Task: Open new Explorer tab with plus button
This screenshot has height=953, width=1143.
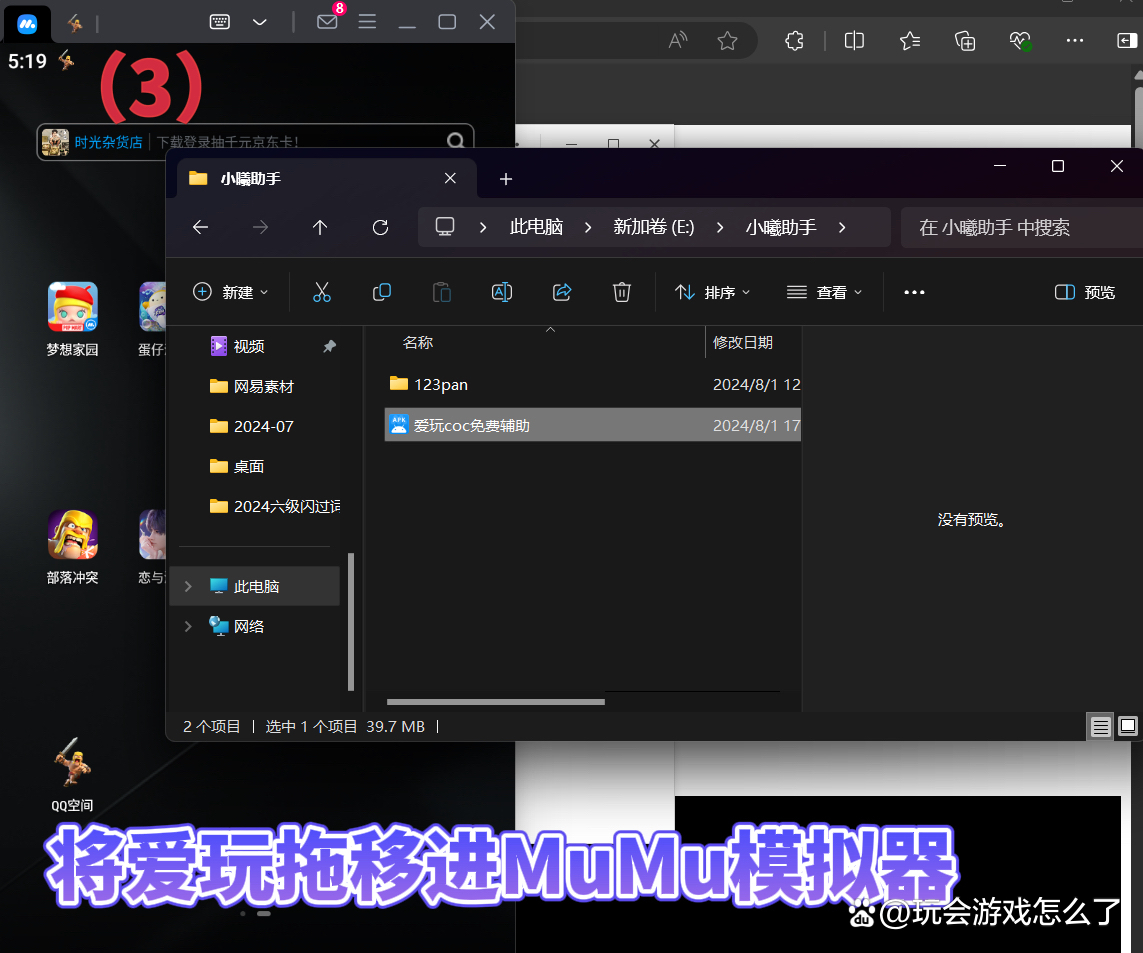Action: click(x=506, y=179)
